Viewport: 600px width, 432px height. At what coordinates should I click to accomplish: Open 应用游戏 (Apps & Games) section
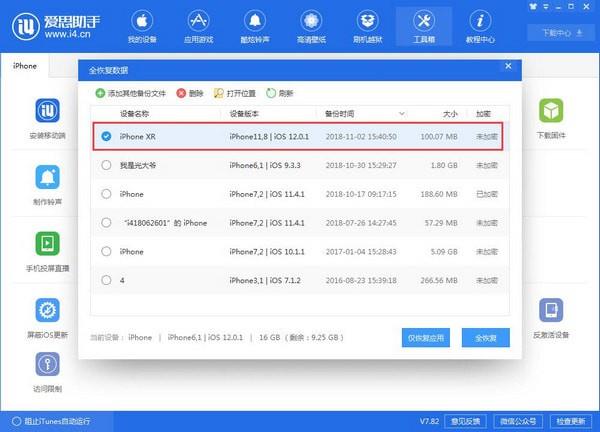198,27
